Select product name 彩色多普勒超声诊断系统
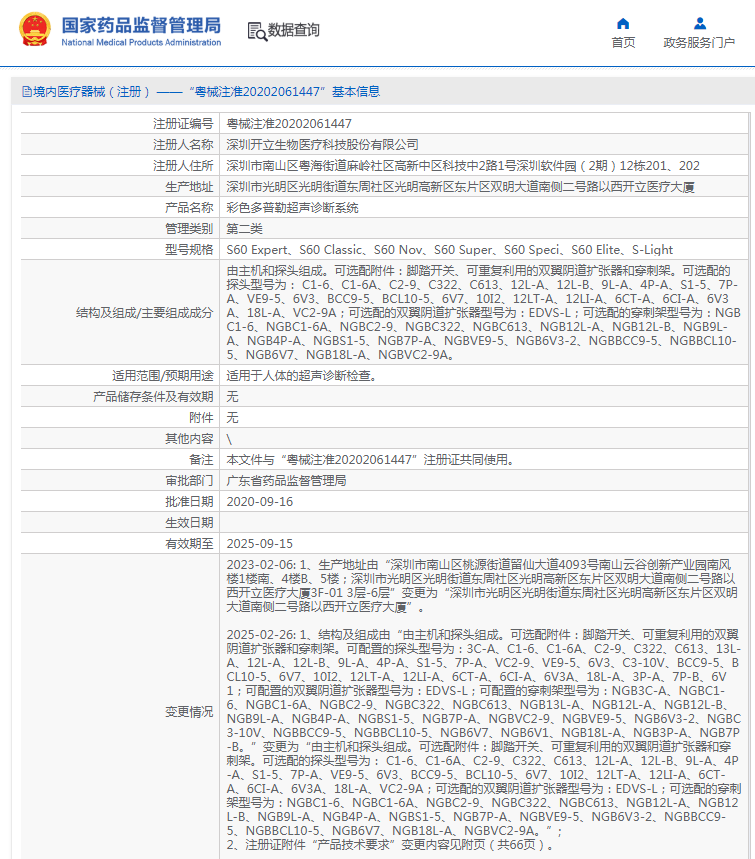The image size is (755, 859). pos(293,208)
